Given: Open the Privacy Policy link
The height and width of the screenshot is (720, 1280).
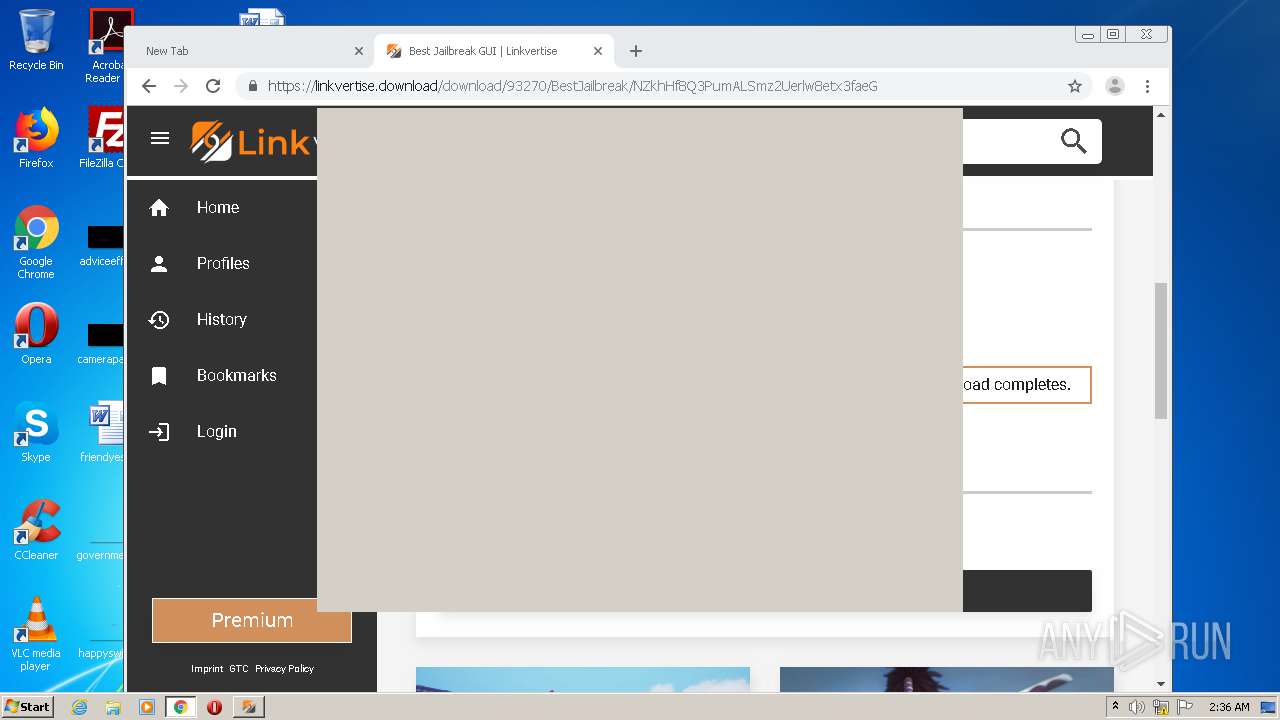Looking at the screenshot, I should 284,669.
